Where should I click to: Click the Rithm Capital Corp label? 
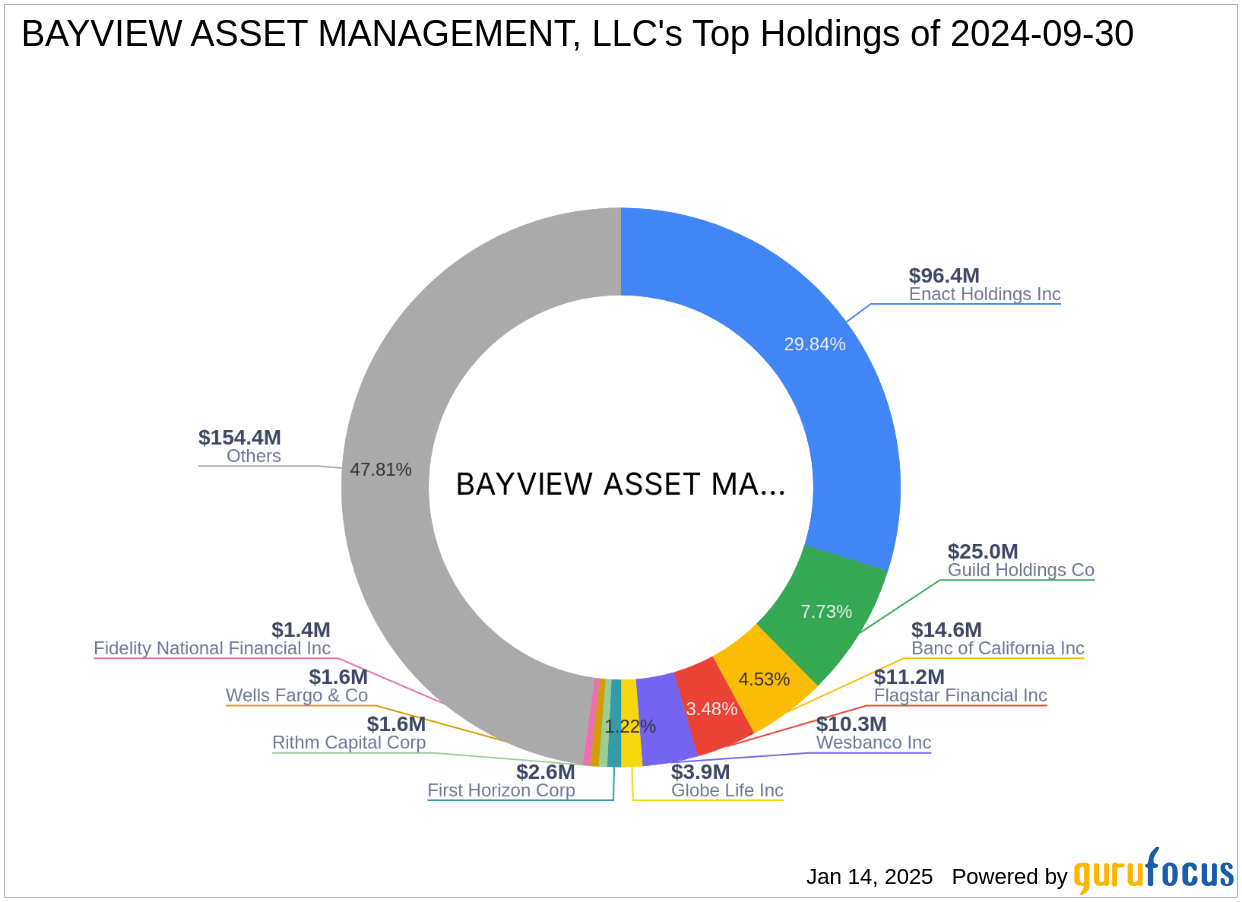[349, 743]
